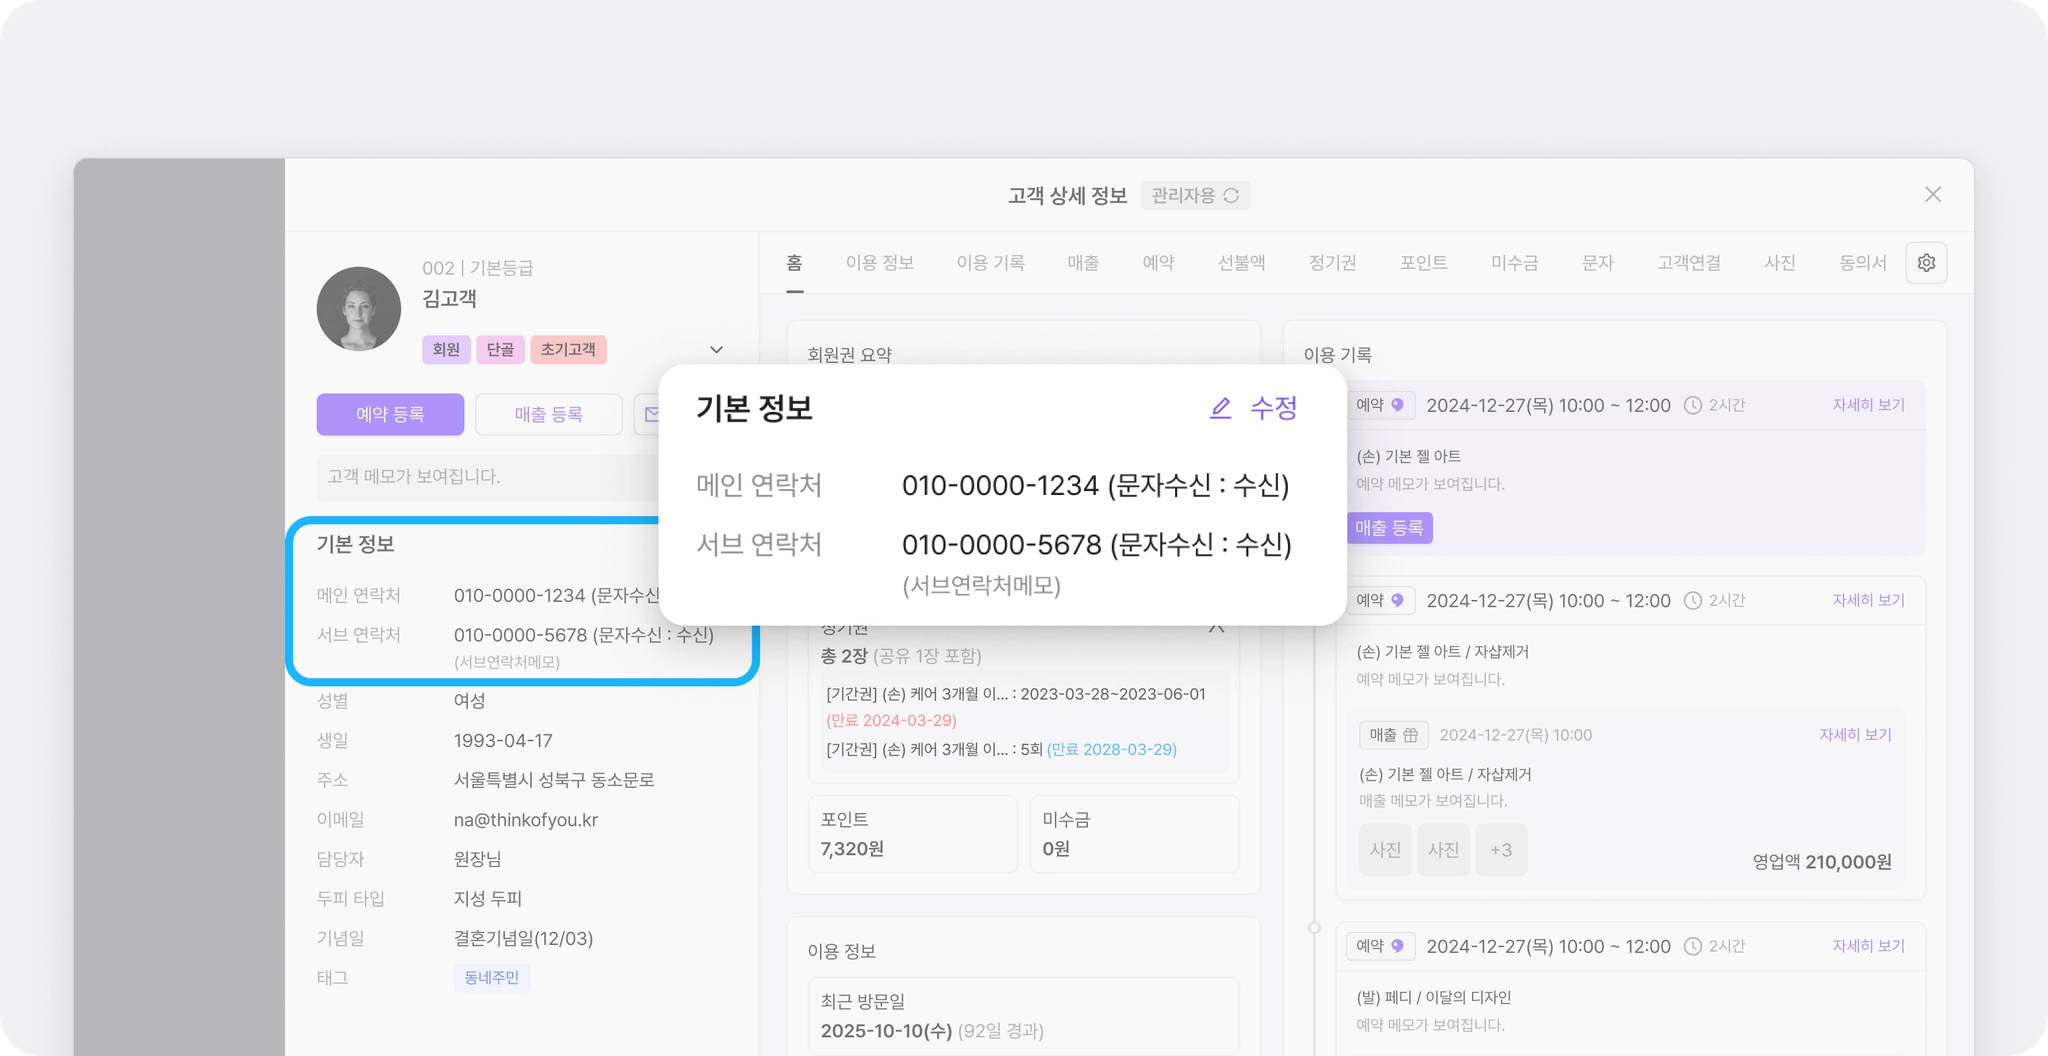
Task: Open the 이용 기록 tab
Action: [x=991, y=263]
